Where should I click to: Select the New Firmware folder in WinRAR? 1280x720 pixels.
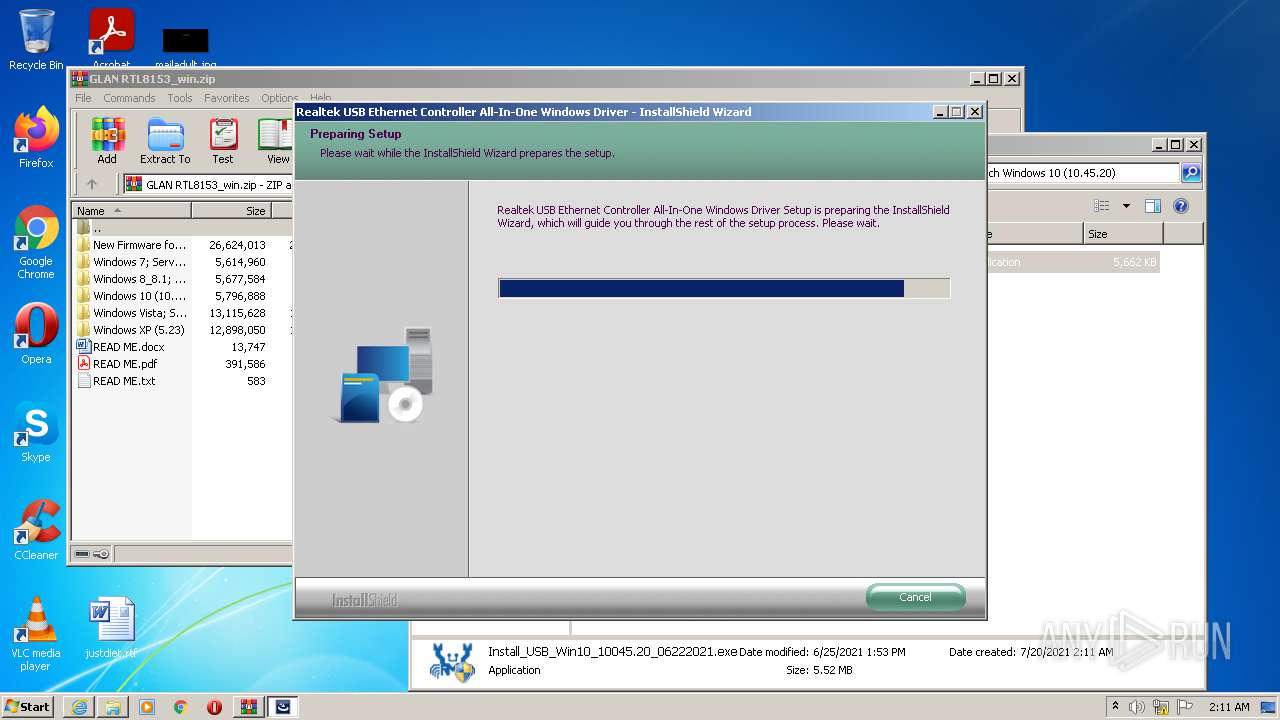click(x=182, y=245)
